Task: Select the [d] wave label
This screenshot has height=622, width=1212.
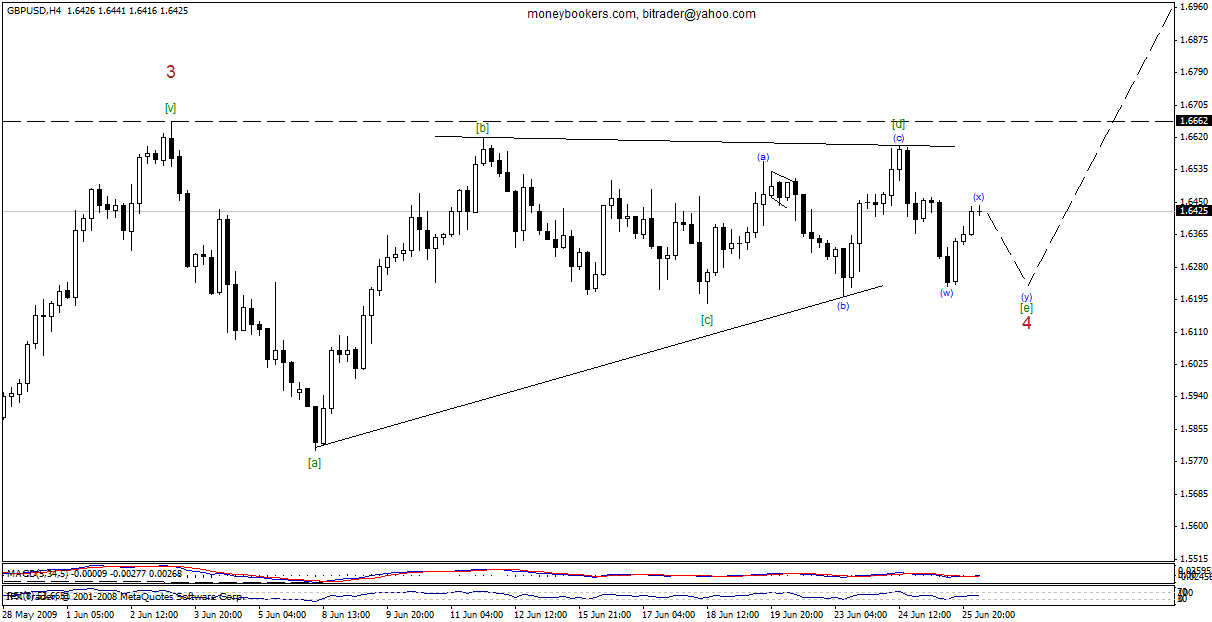Action: tap(898, 125)
